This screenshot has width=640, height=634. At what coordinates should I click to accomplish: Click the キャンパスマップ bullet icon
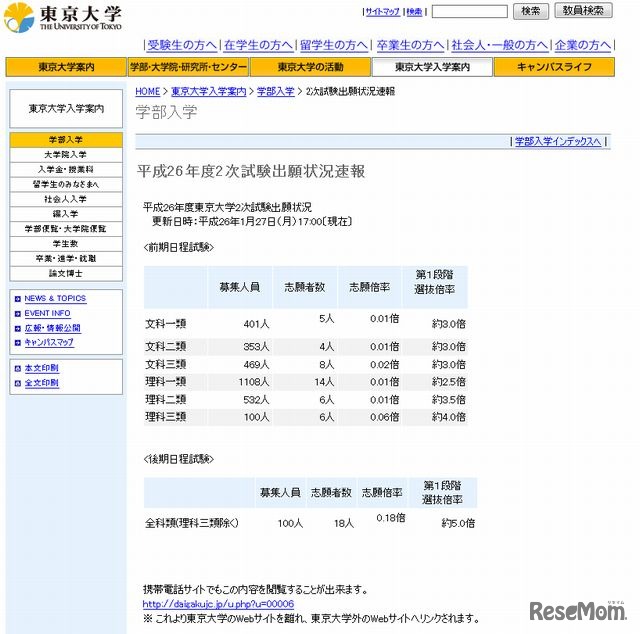tap(18, 343)
